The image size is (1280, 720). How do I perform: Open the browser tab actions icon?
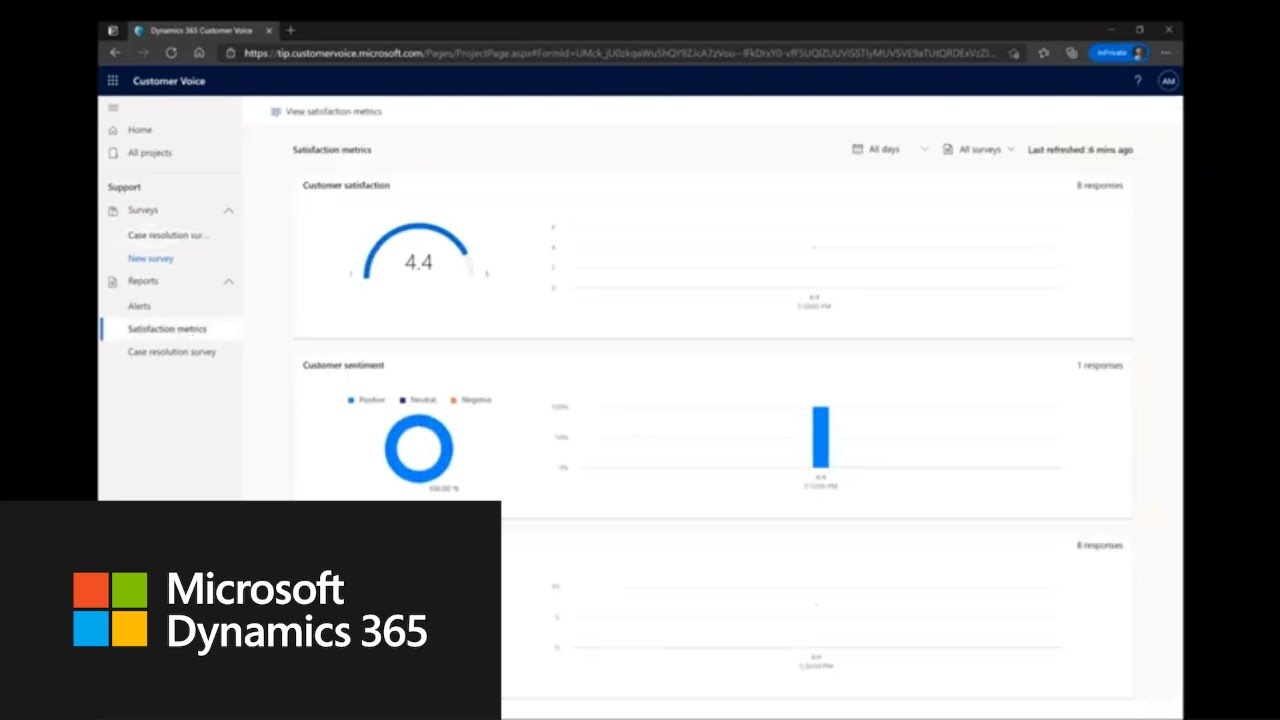pyautogui.click(x=112, y=31)
